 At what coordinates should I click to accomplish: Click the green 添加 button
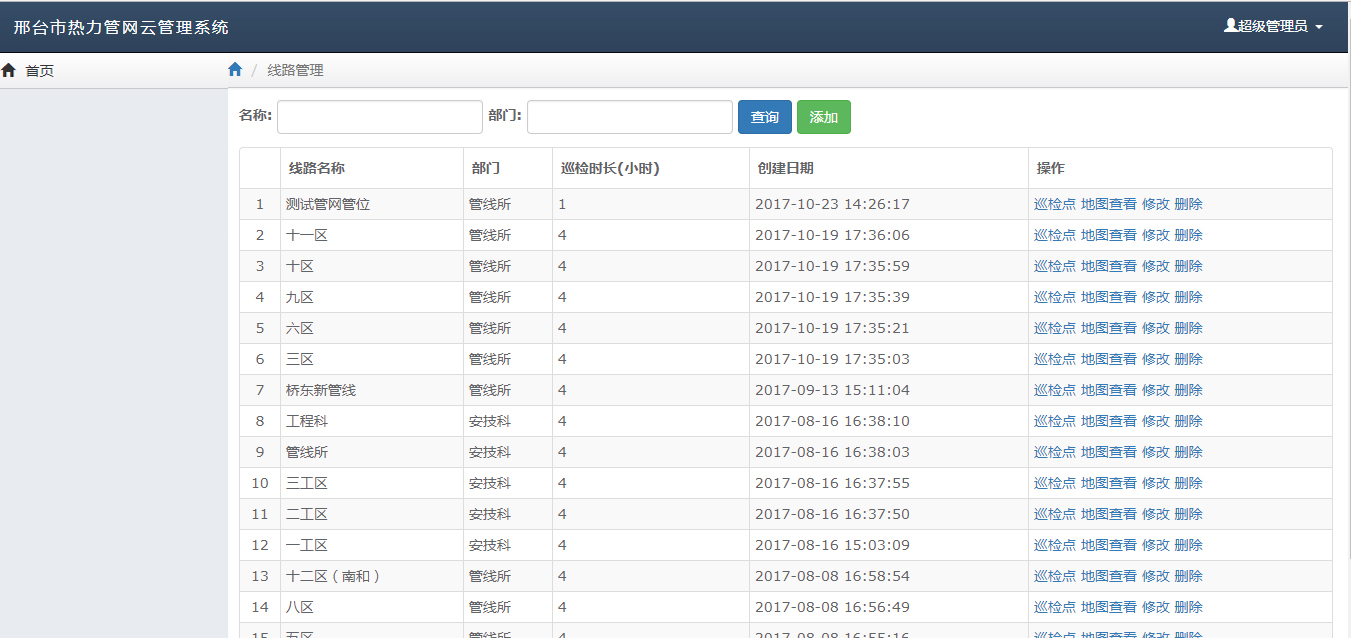tap(823, 117)
